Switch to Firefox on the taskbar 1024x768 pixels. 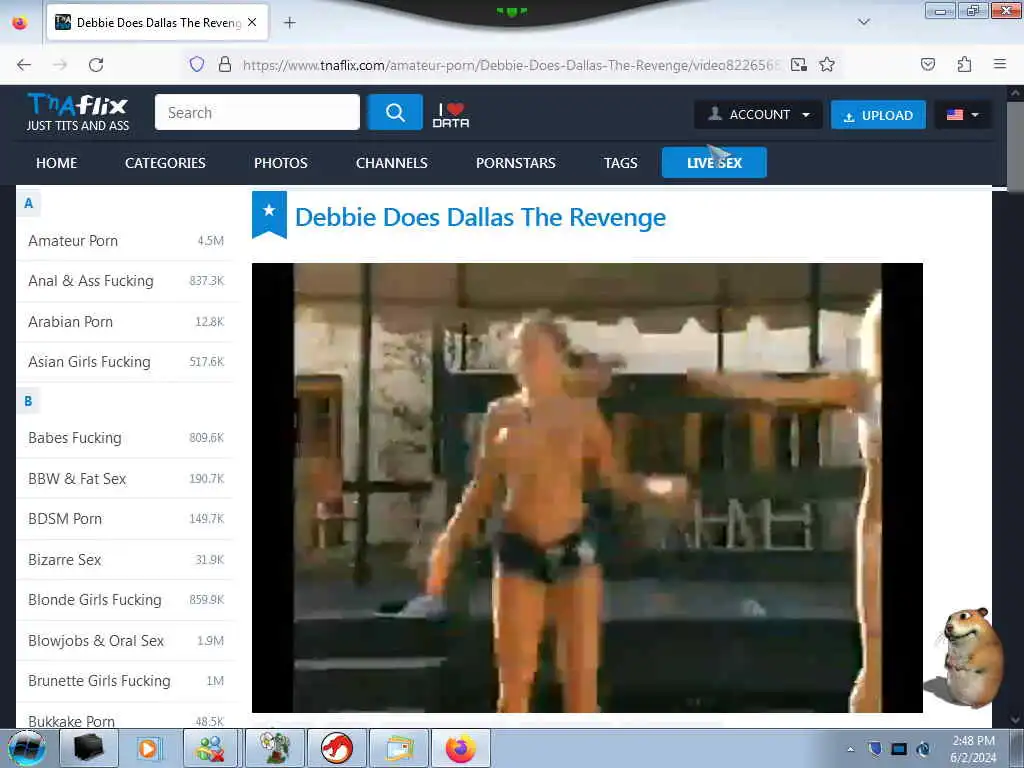pos(461,748)
